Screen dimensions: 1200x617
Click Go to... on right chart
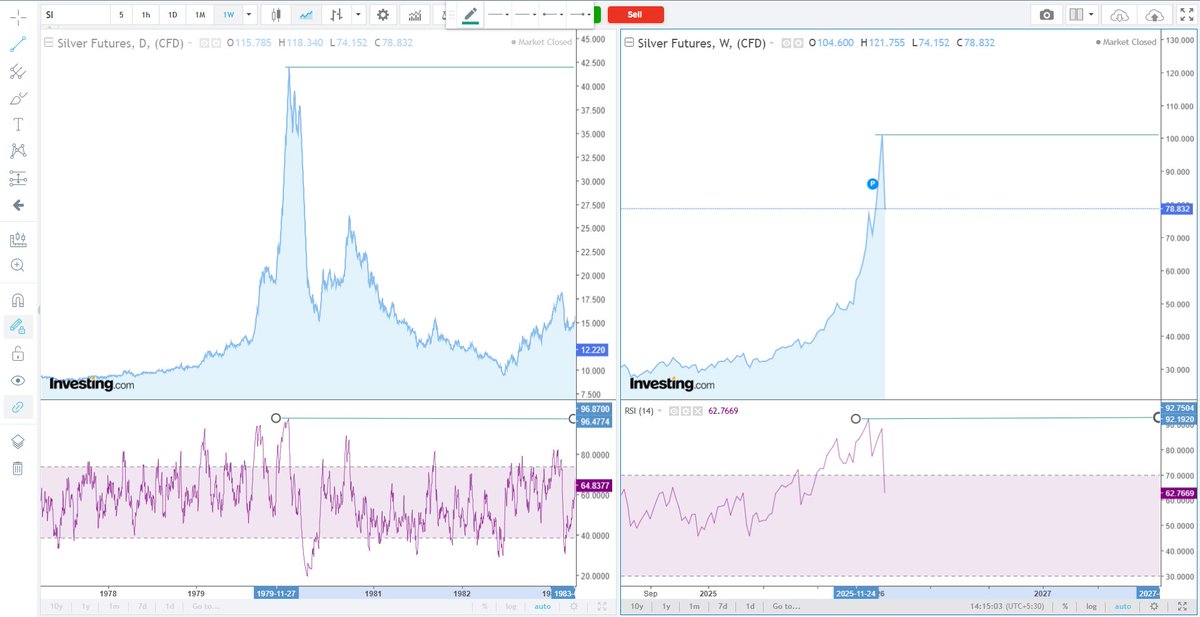click(785, 606)
